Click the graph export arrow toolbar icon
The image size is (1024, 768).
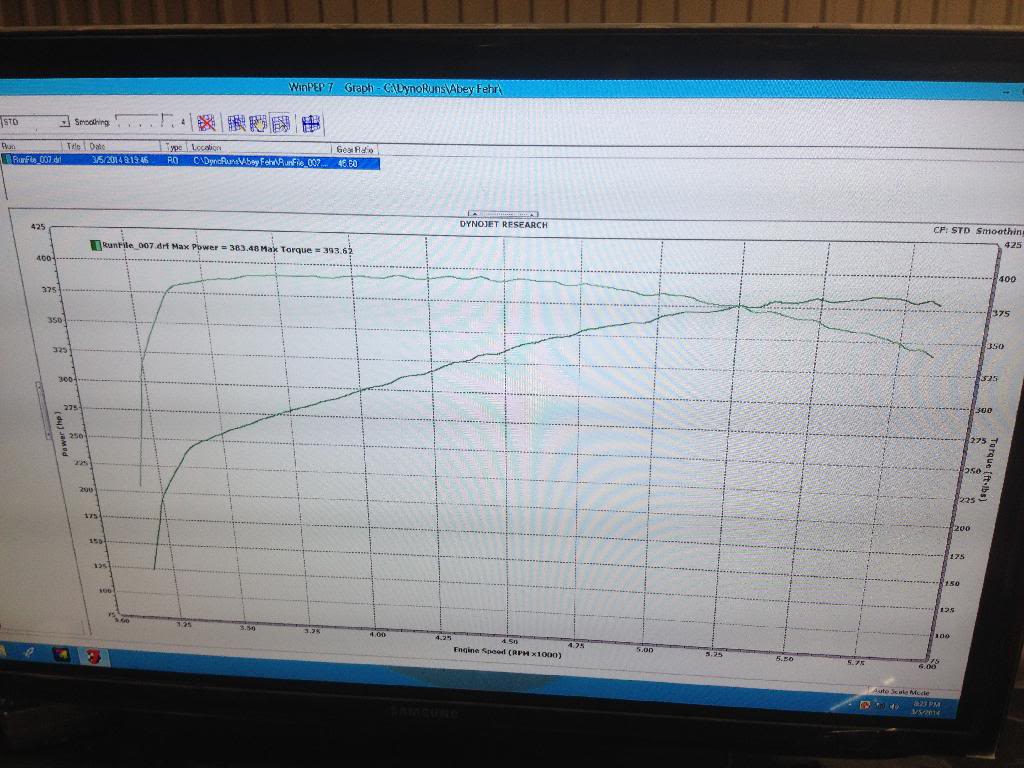coord(281,123)
